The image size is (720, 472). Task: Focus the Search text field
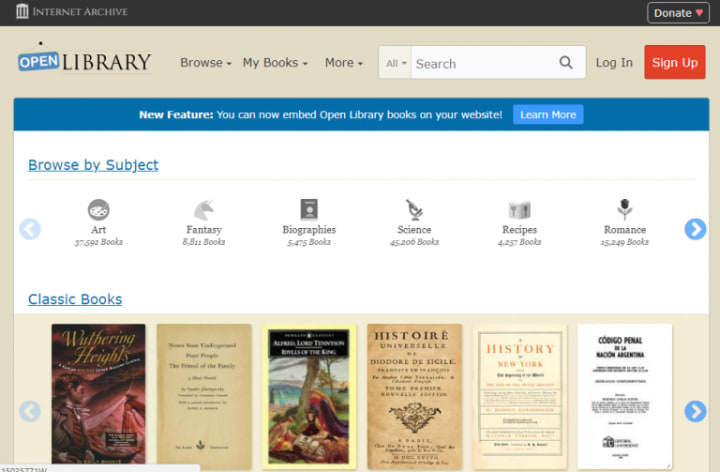click(x=484, y=63)
